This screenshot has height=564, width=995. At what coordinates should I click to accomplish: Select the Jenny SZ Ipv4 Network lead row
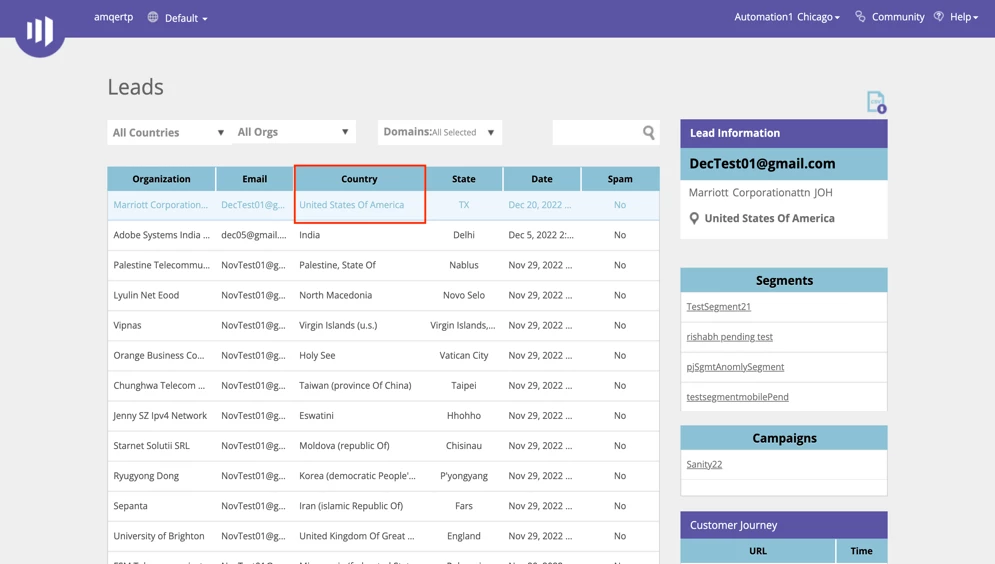(x=383, y=416)
